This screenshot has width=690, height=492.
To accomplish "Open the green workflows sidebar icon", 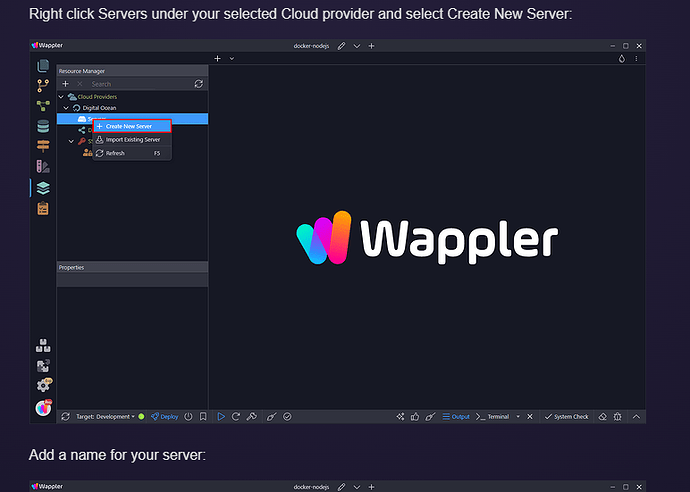I will point(43,106).
